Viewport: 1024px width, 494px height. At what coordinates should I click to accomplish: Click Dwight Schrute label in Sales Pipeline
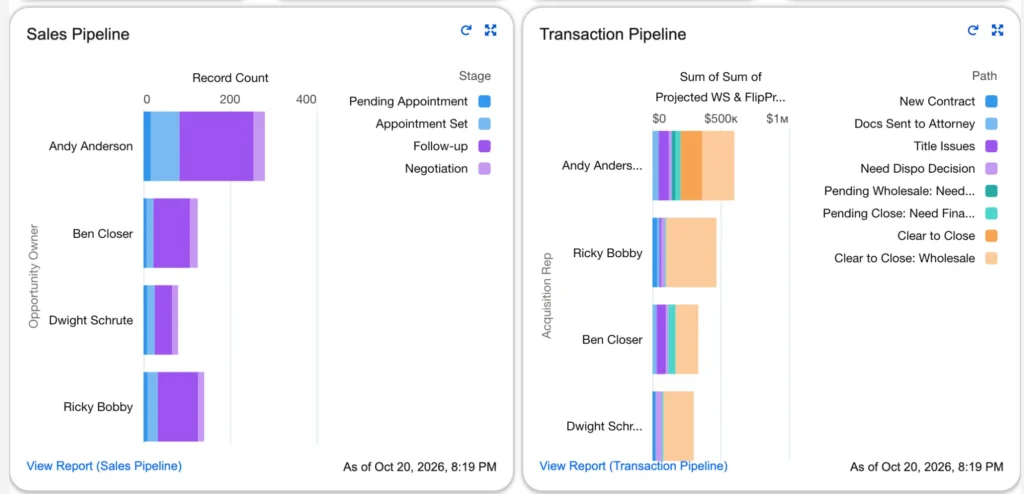tap(91, 320)
